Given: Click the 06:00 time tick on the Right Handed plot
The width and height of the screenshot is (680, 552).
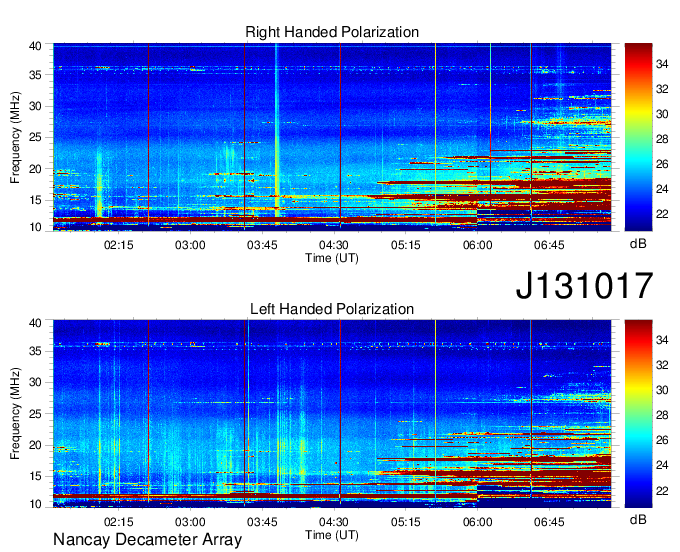Looking at the screenshot, I should pyautogui.click(x=477, y=245).
